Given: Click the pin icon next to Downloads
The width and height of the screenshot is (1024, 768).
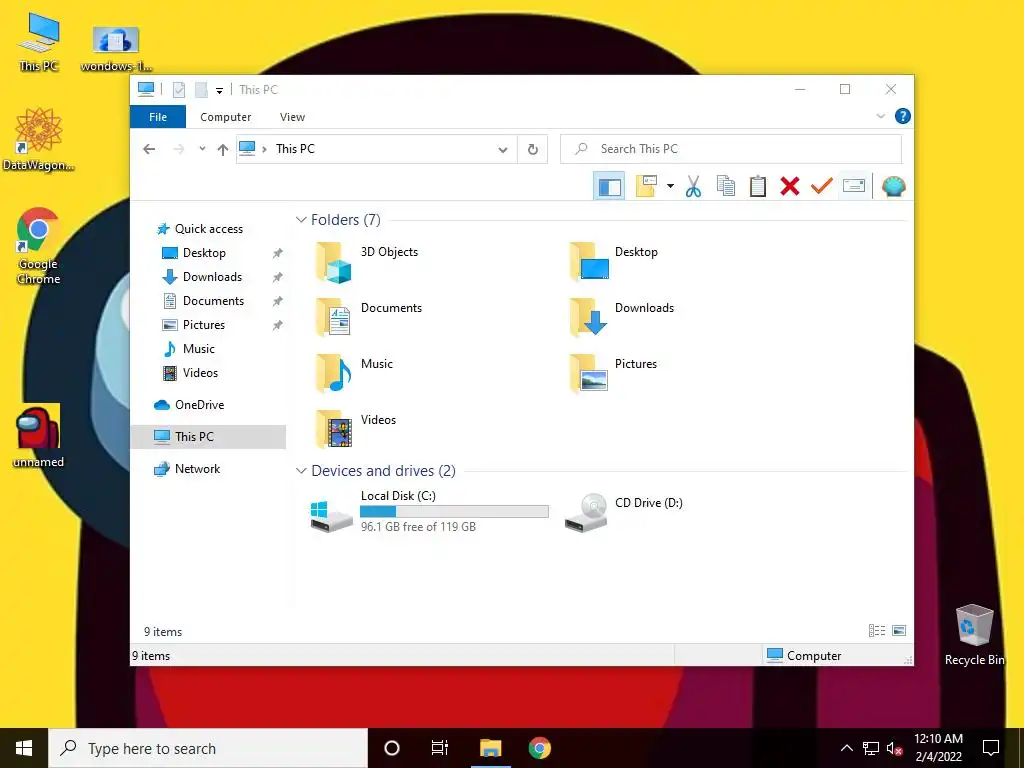Looking at the screenshot, I should click(x=278, y=277).
